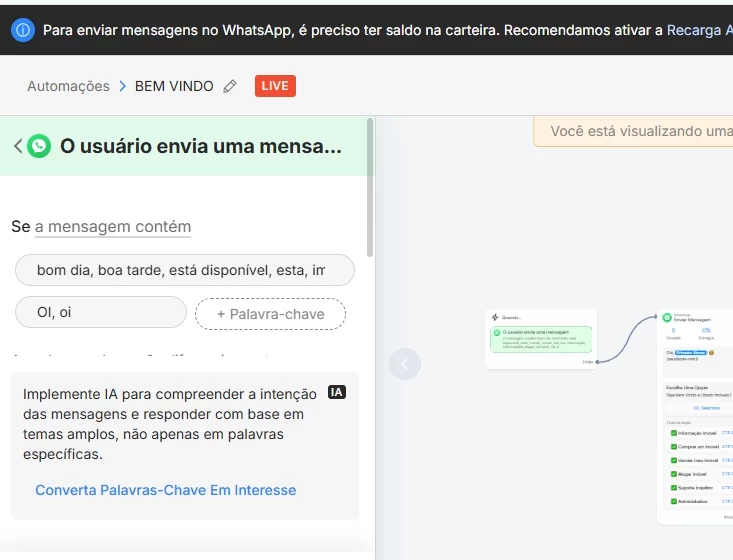Add a new keyword with '+ Palavra-chave'

270,314
